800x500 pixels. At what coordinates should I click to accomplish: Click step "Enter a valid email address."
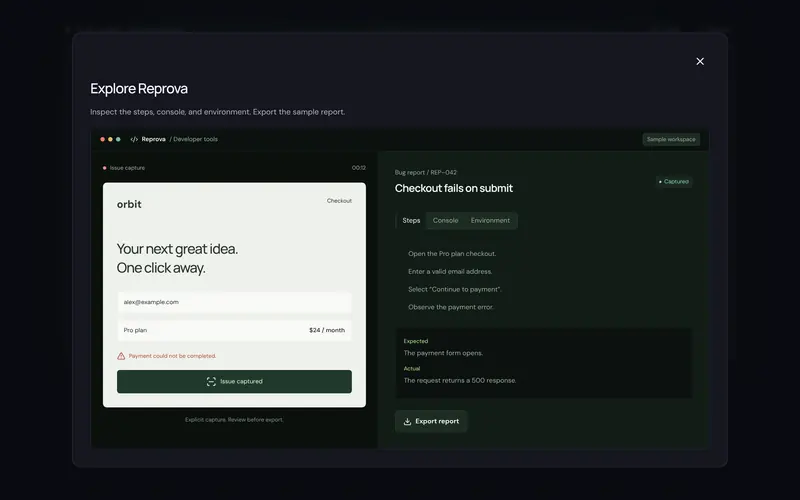point(450,271)
